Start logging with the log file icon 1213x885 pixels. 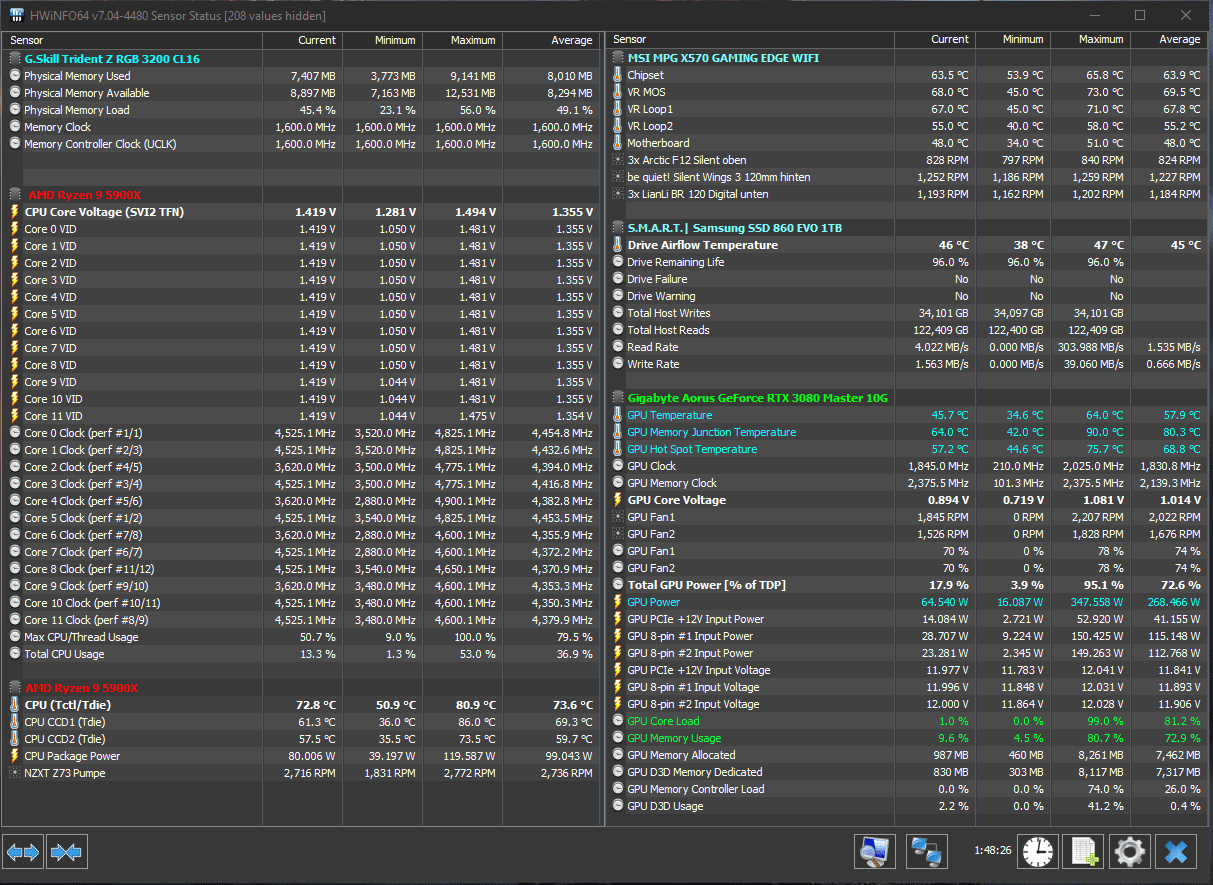click(x=1084, y=851)
